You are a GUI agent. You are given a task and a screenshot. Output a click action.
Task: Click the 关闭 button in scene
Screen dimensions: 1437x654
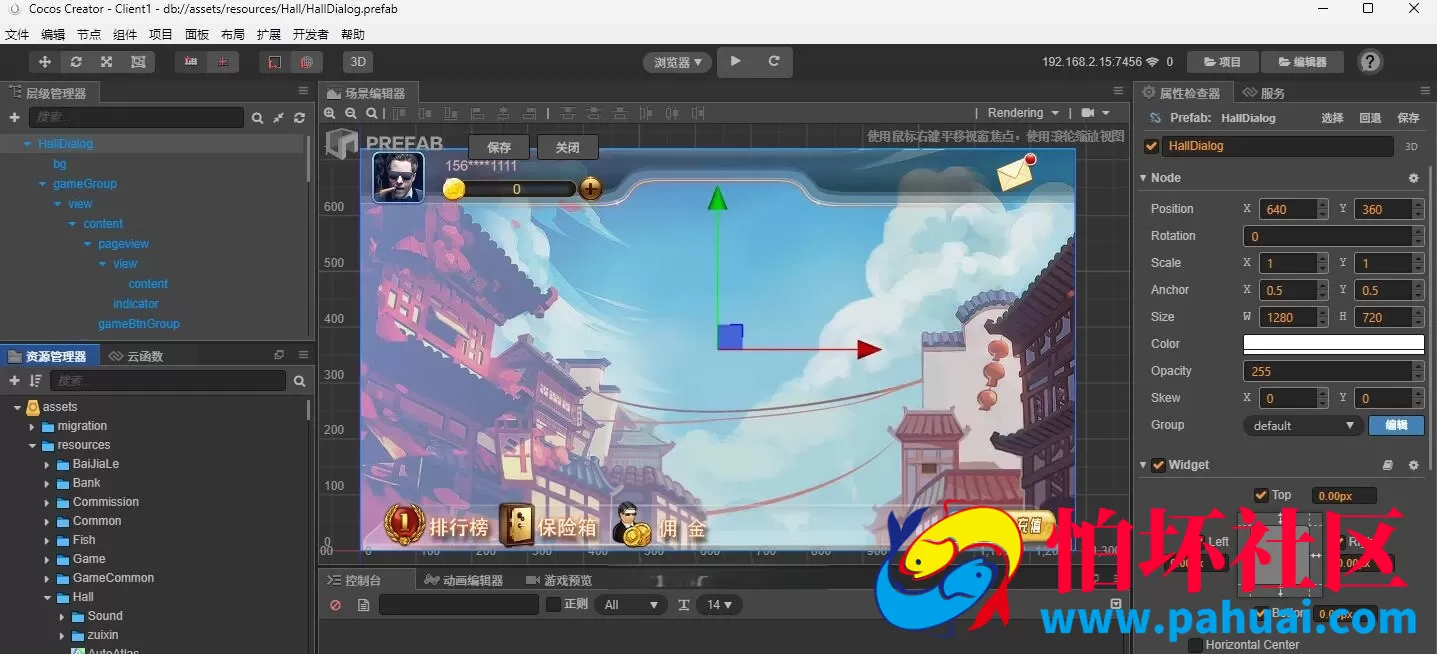click(x=567, y=147)
